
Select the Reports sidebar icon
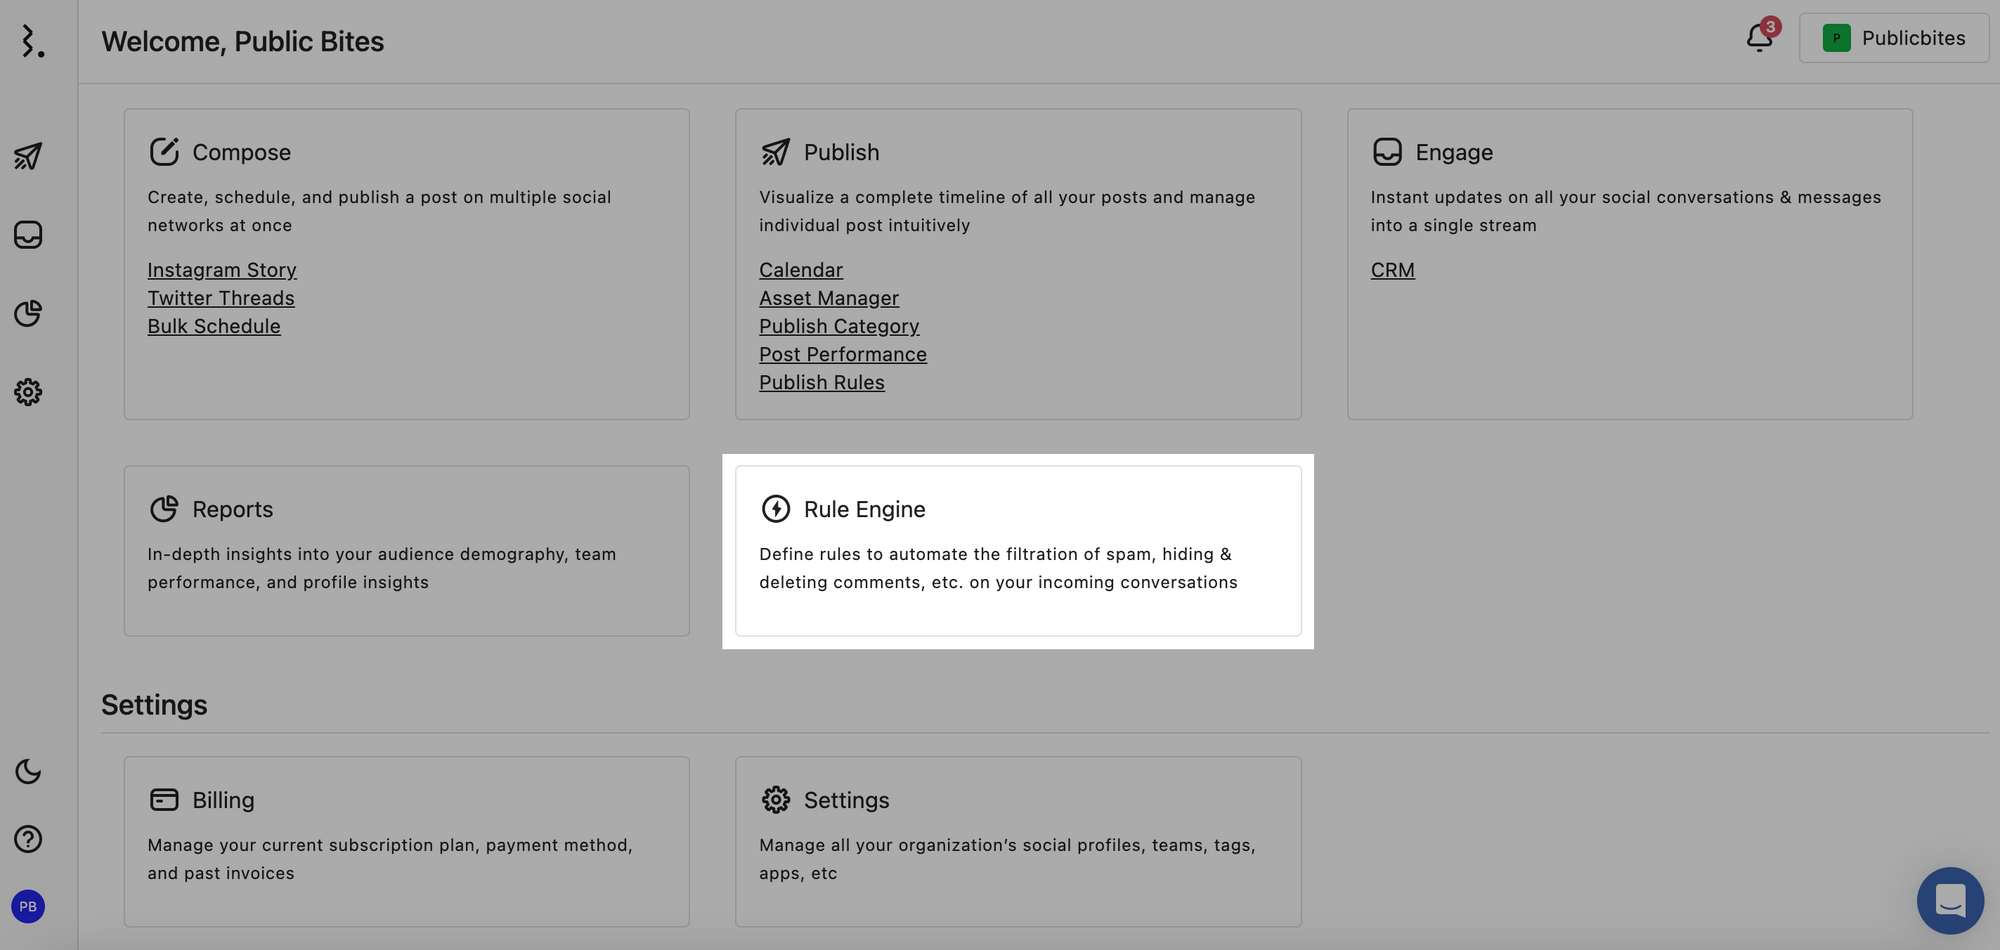coord(28,313)
